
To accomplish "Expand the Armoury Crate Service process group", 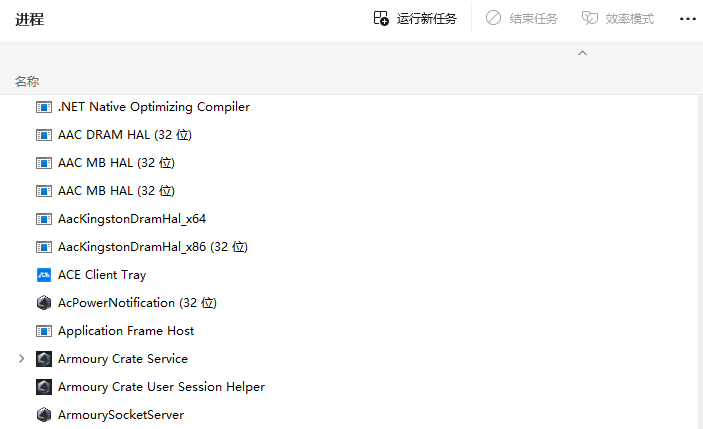I will pos(22,359).
